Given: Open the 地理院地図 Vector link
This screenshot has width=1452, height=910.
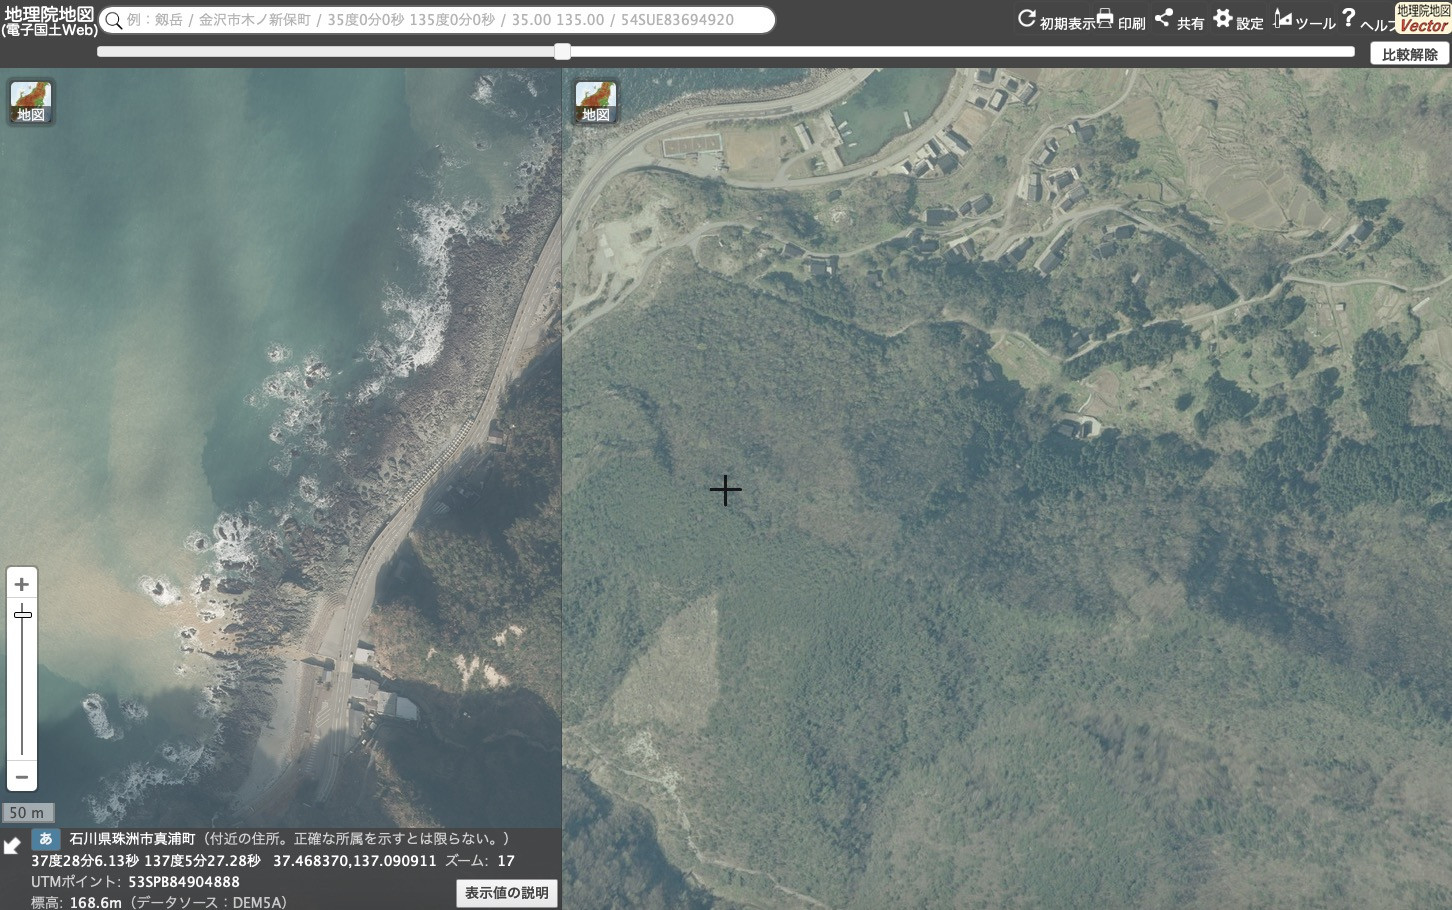Looking at the screenshot, I should click(x=1423, y=18).
